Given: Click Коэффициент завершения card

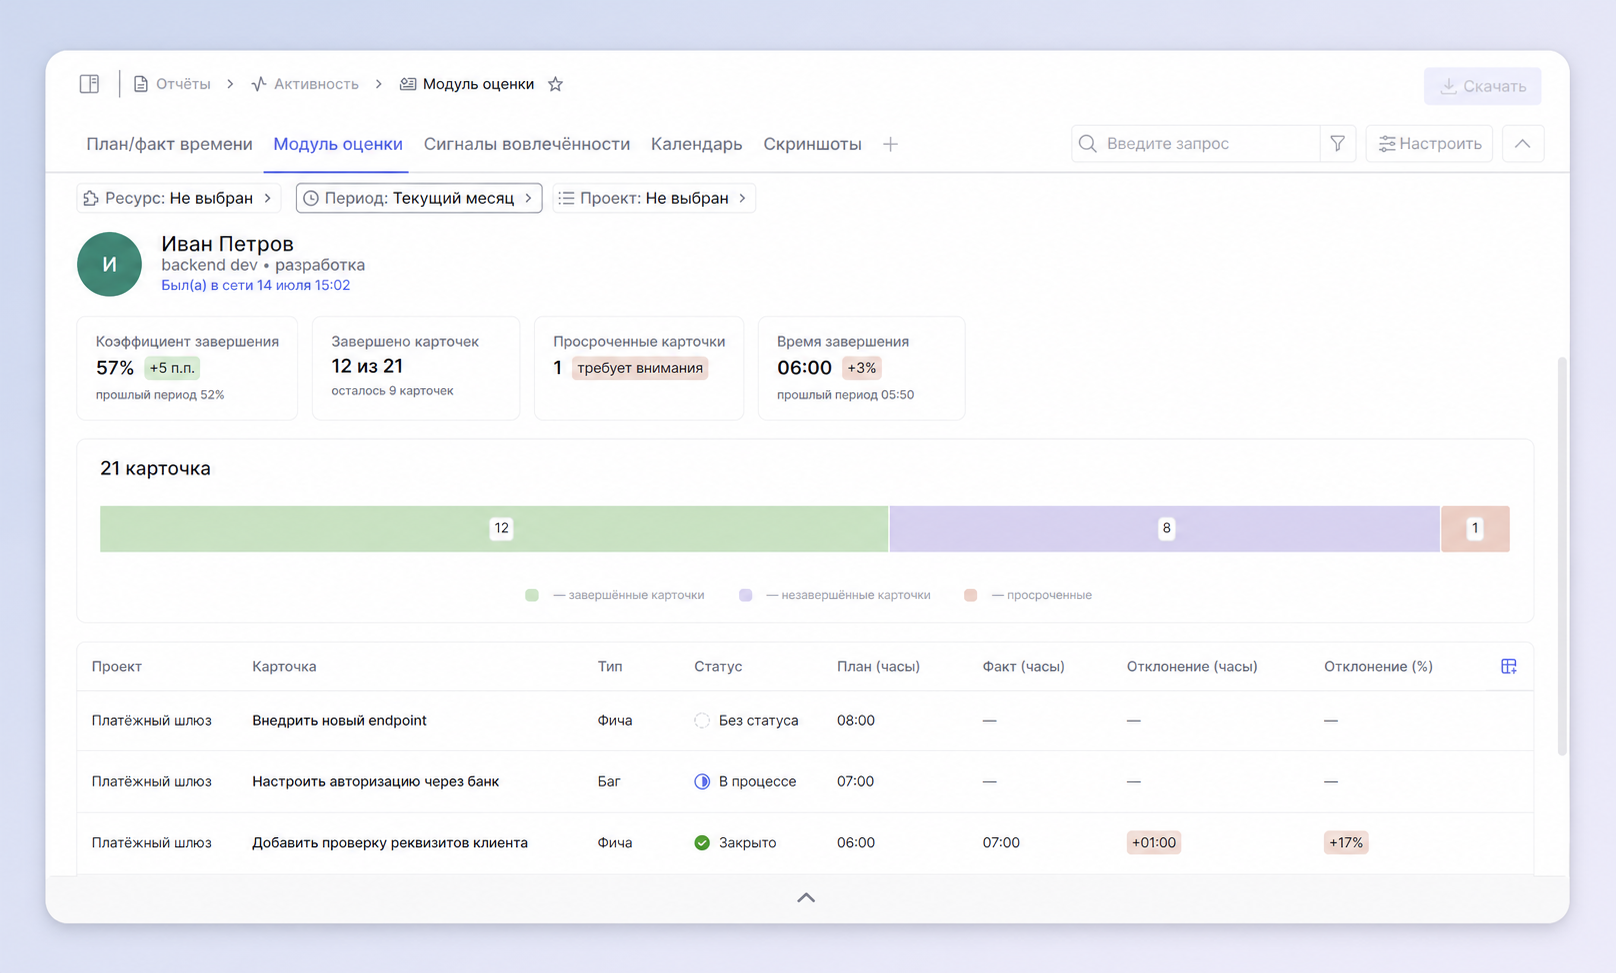Looking at the screenshot, I should point(188,368).
